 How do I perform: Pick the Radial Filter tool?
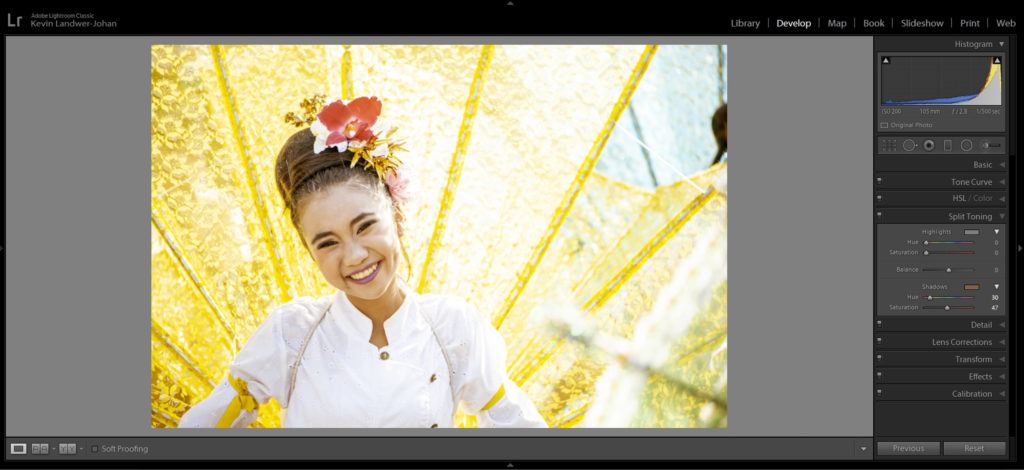[967, 145]
